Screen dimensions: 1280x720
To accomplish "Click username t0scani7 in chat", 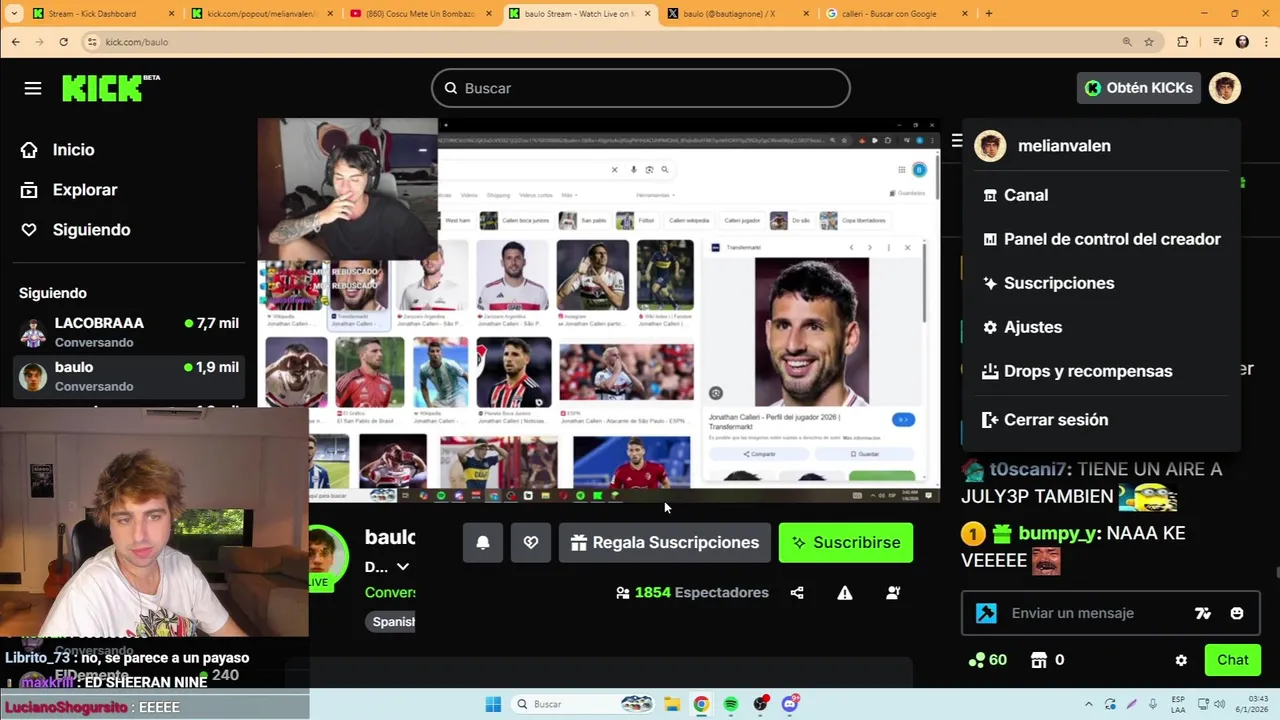I will [x=1030, y=469].
